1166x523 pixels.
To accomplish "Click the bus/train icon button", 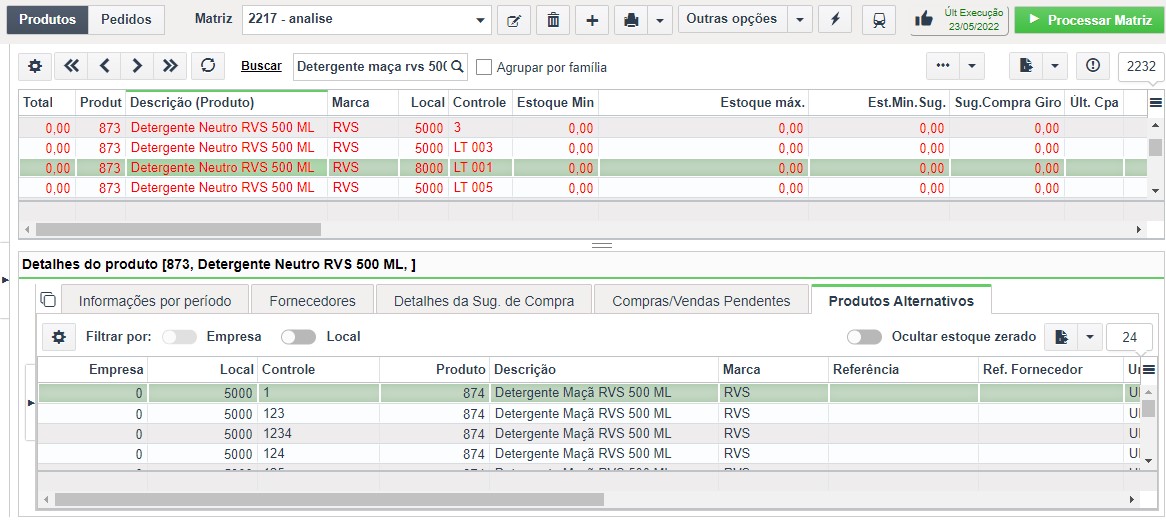I will [879, 20].
